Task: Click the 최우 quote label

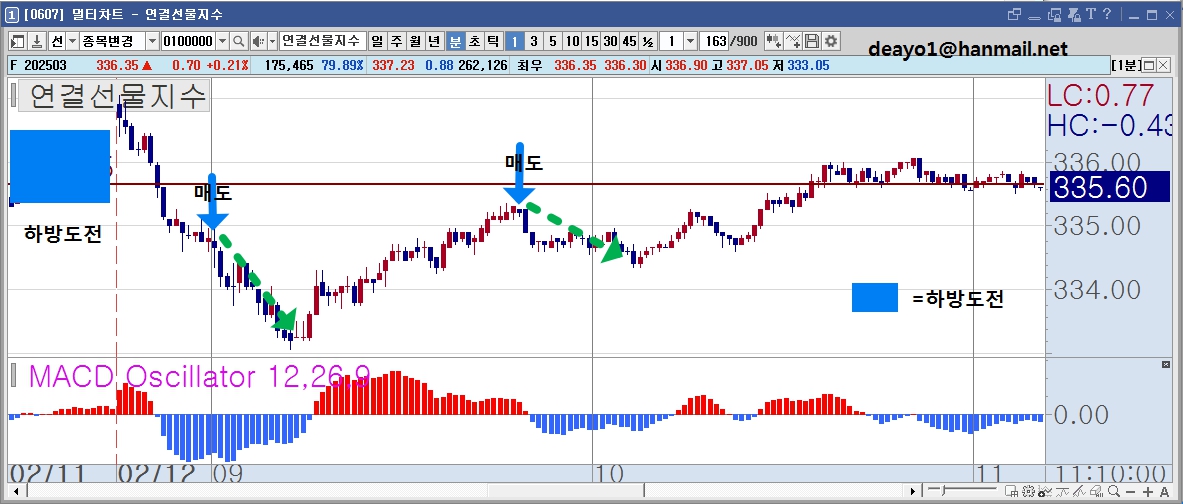Action: (529, 66)
